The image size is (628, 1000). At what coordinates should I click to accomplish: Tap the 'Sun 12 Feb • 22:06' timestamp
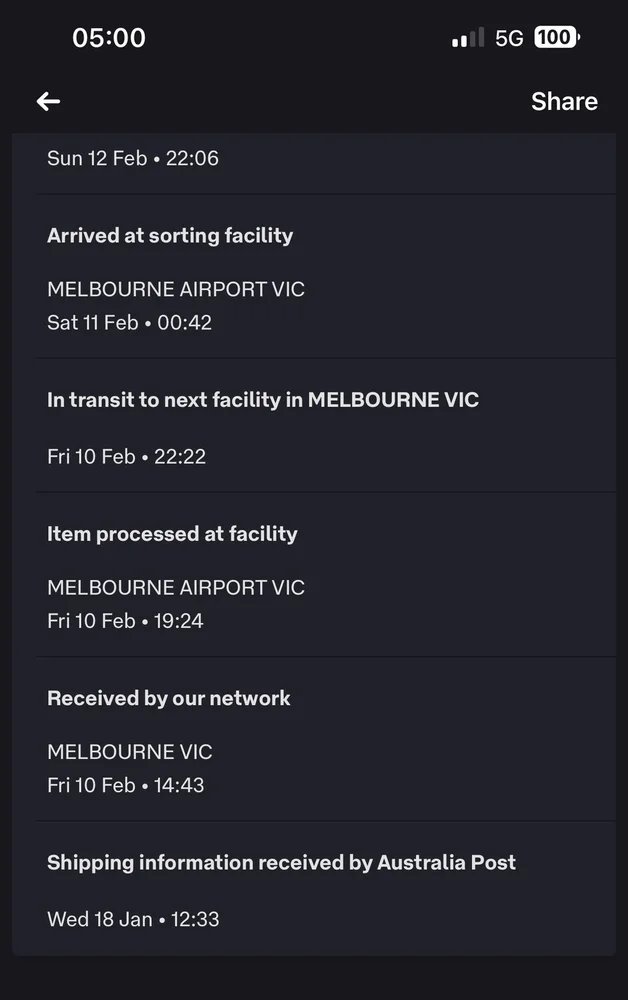(x=132, y=158)
